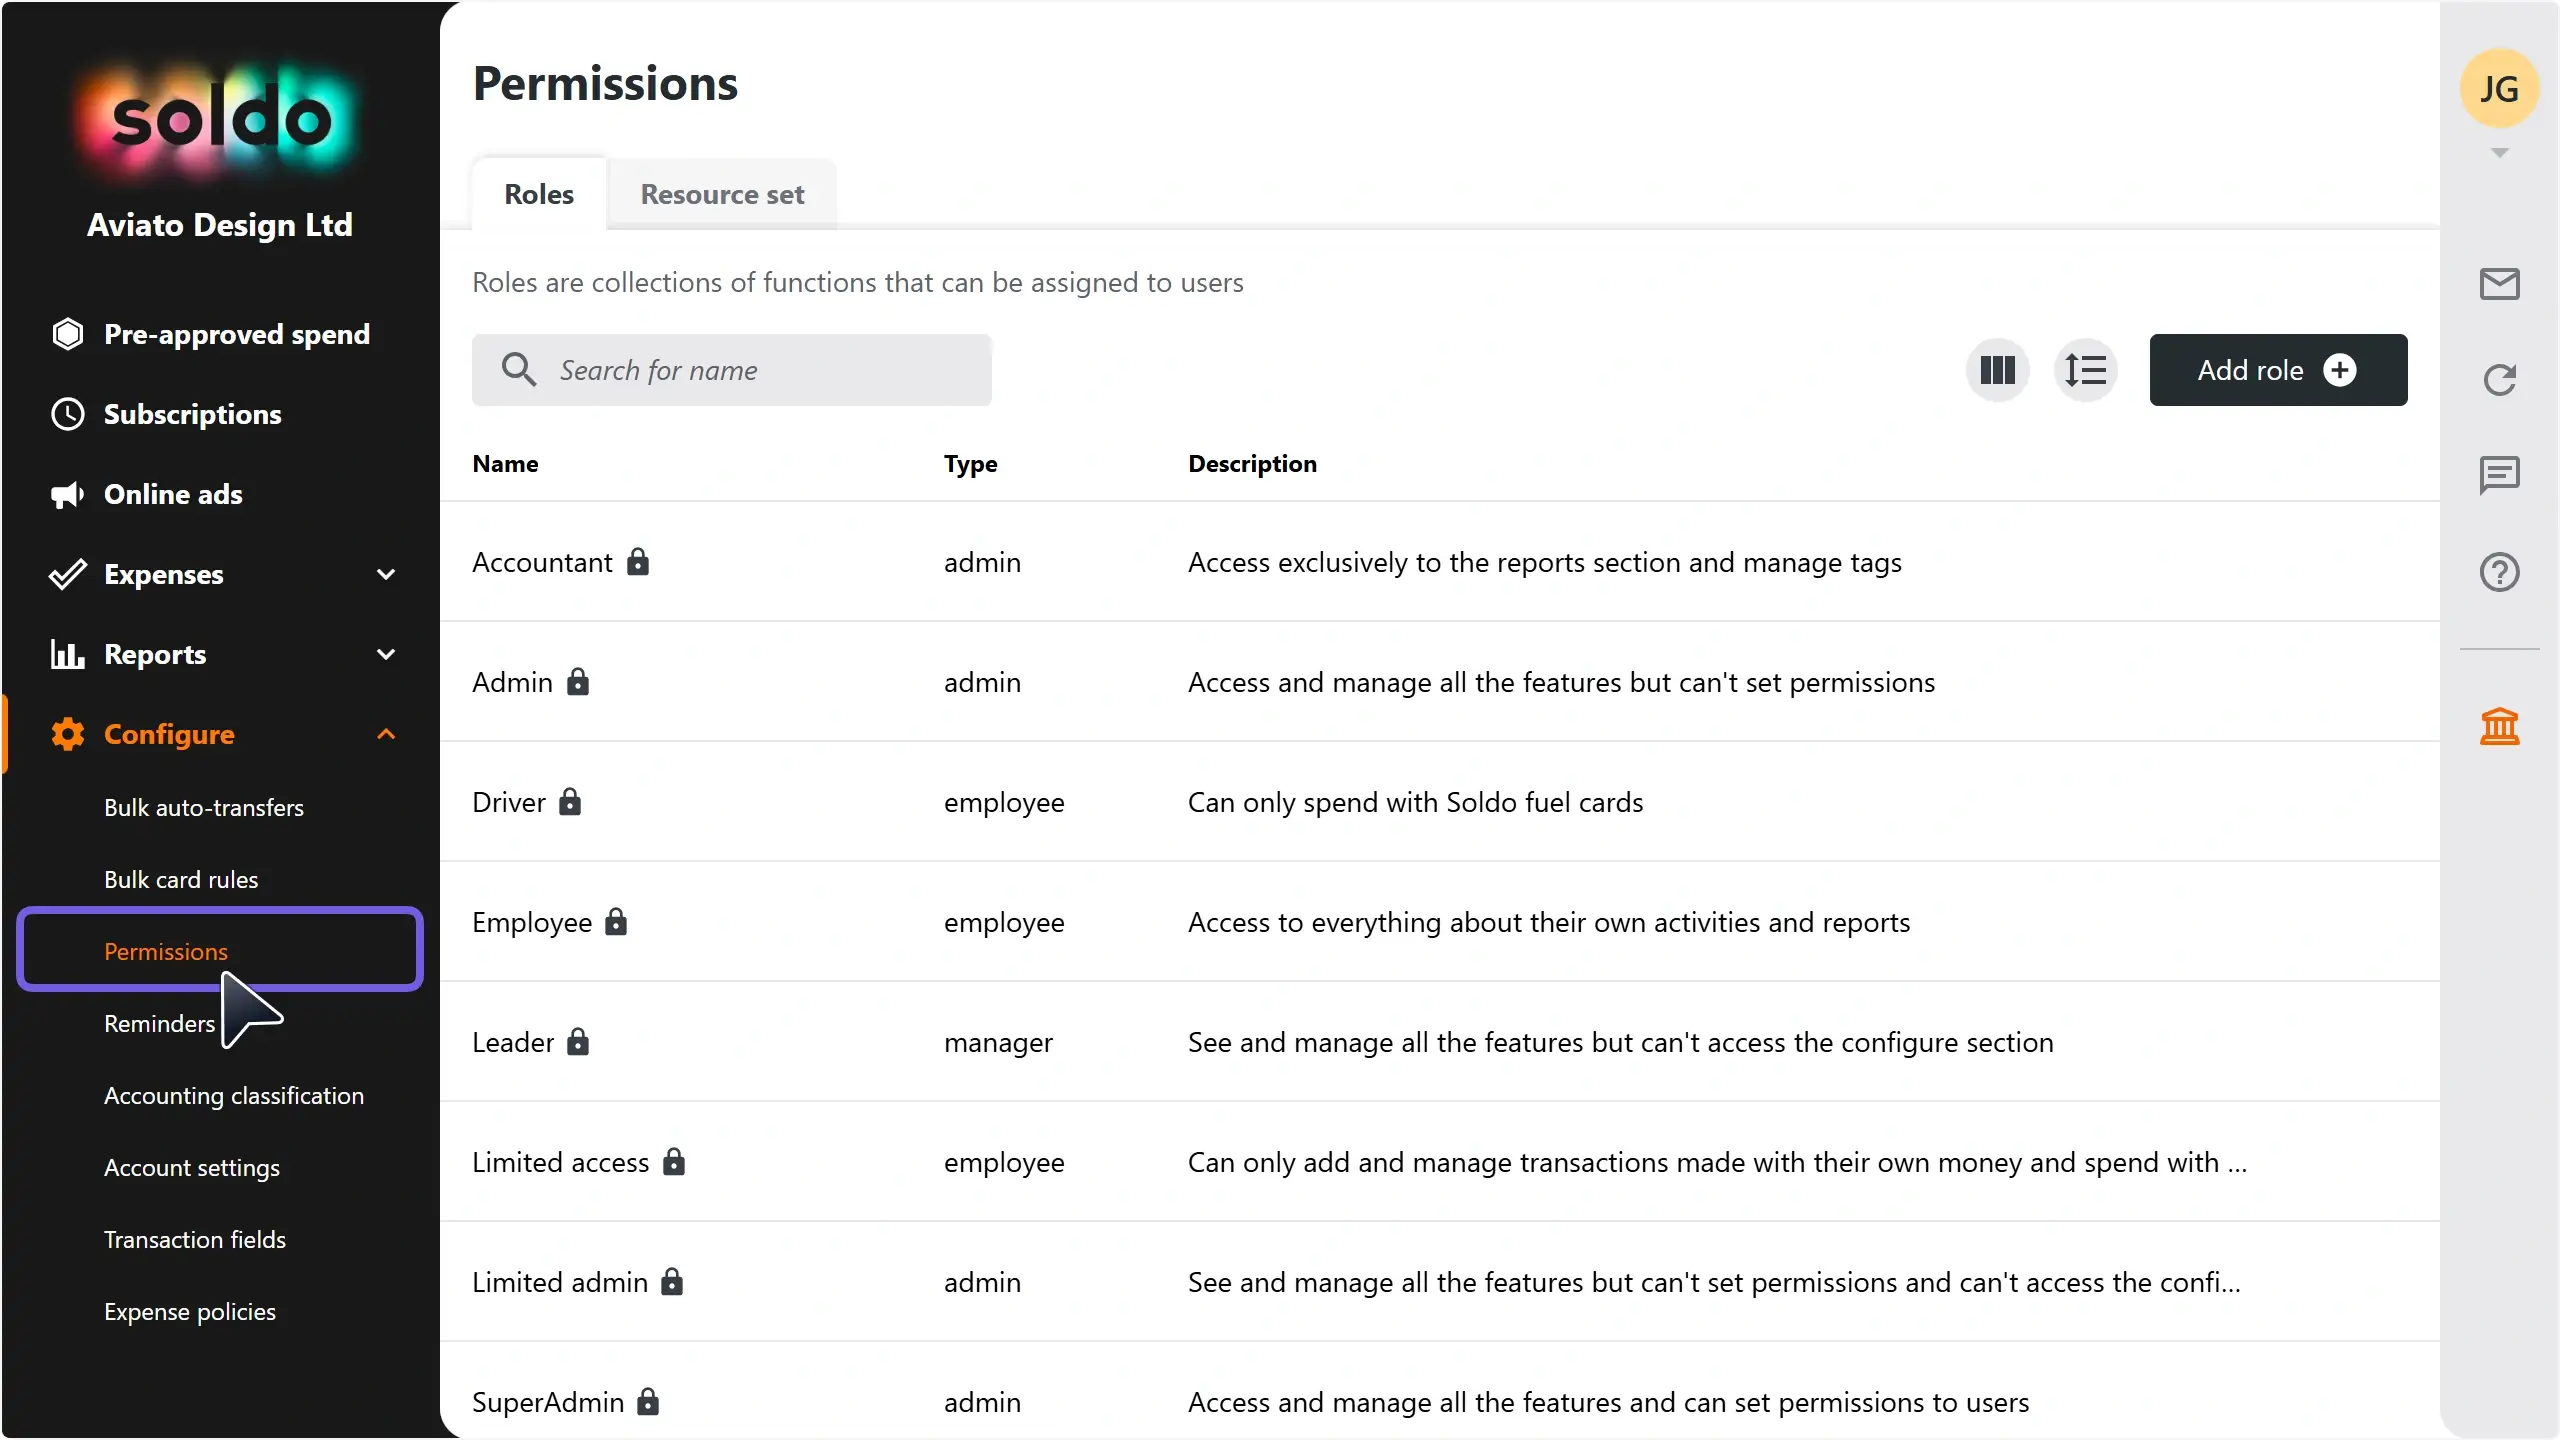The image size is (2560, 1440).
Task: Click the refresh arrow icon
Action: point(2500,379)
